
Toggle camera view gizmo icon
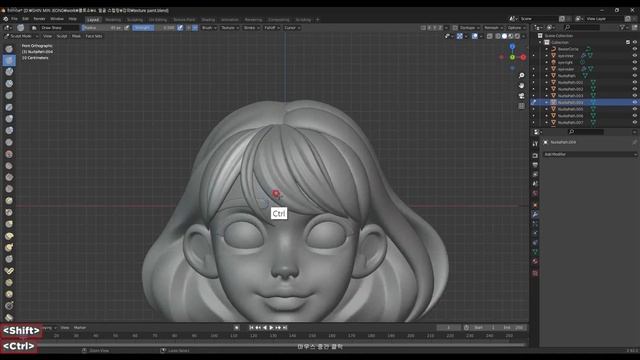[521, 96]
